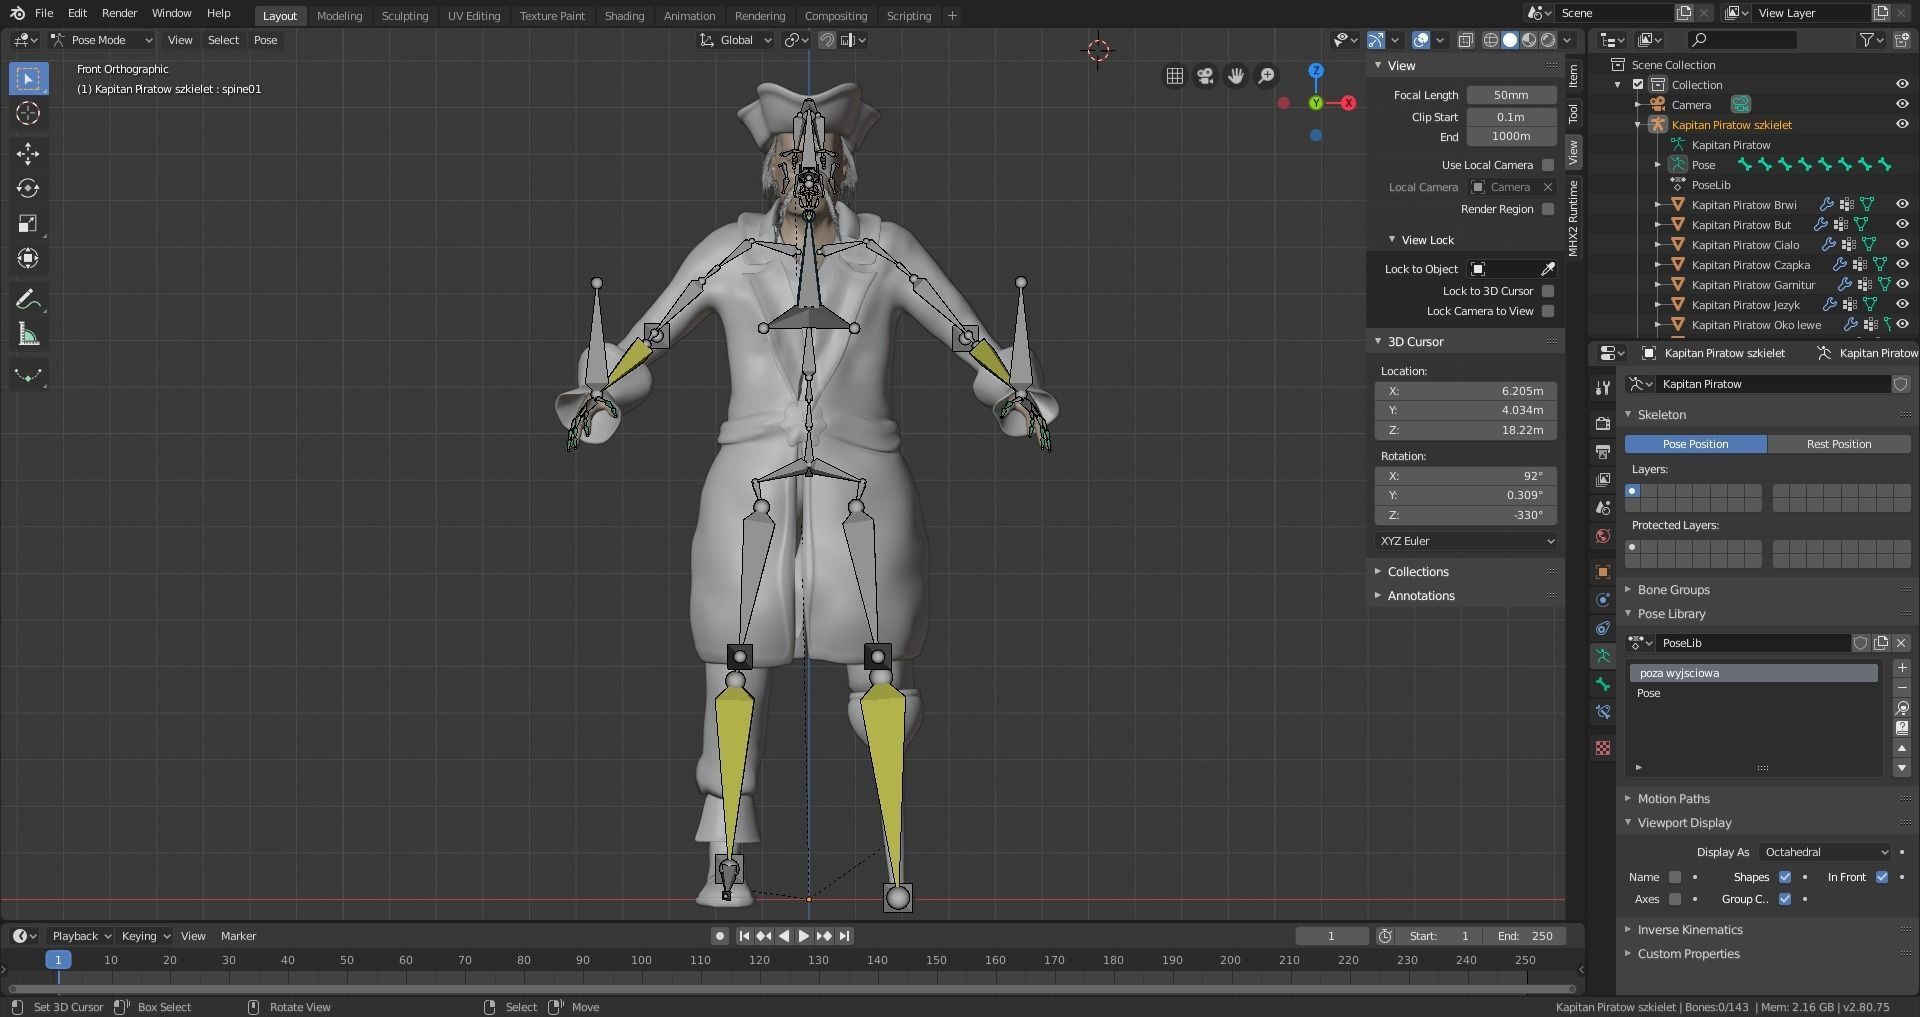Expand the Bone Groups panel
1920x1017 pixels.
pos(1673,590)
